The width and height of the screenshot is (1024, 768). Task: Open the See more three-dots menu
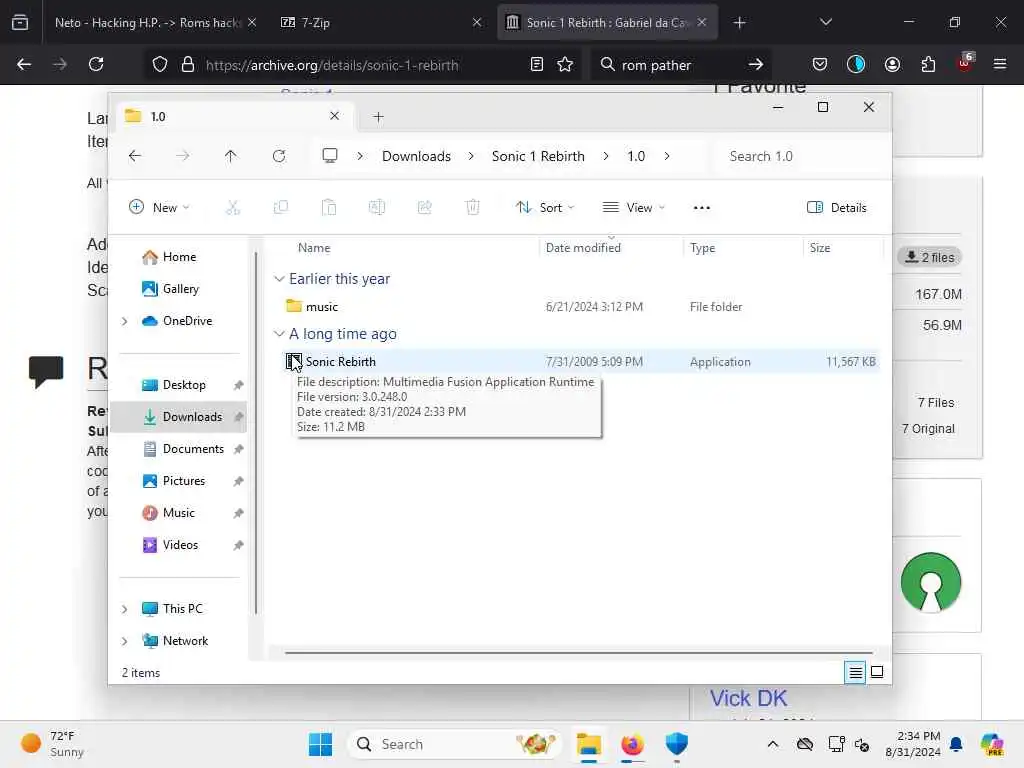701,208
